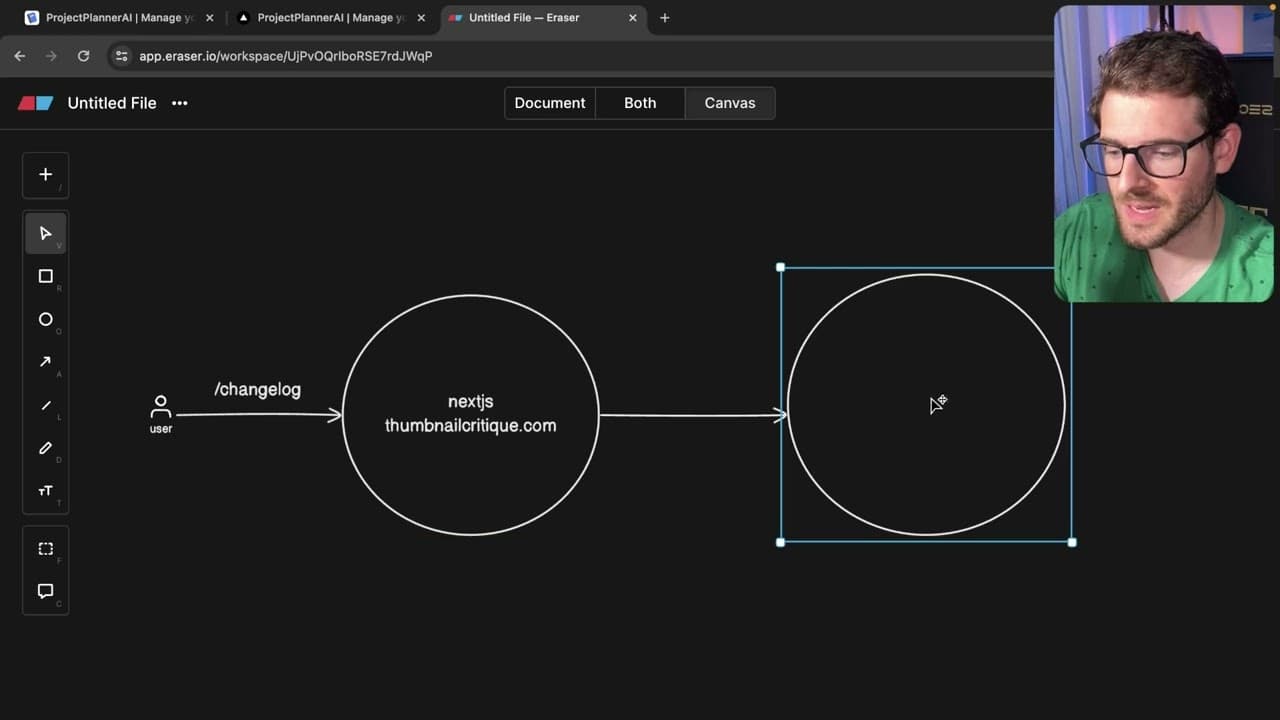Open the plus insert menu in toolbar

[45, 175]
